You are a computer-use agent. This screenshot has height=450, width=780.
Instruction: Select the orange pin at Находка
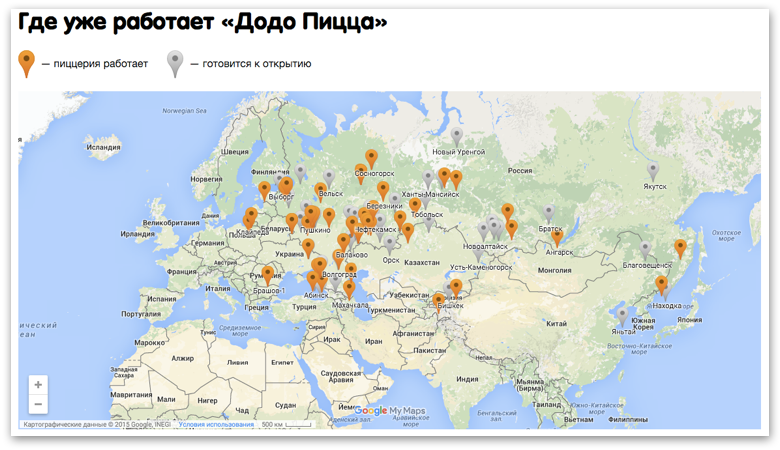pos(661,285)
